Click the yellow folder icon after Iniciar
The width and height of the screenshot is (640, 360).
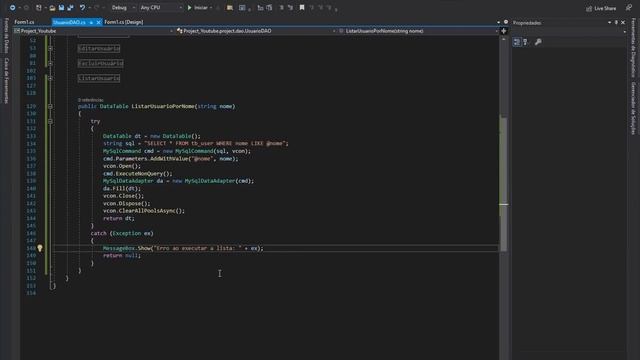point(230,8)
